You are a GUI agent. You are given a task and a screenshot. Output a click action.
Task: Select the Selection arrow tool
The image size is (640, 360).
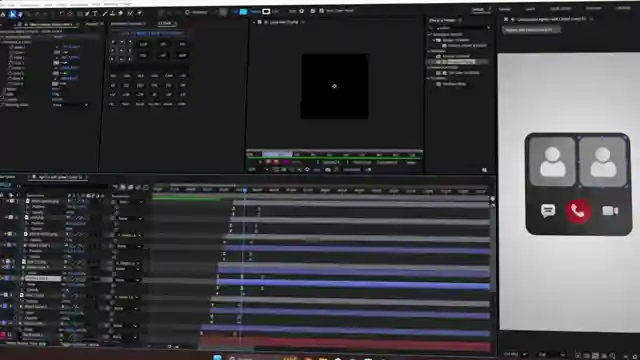pyautogui.click(x=12, y=14)
